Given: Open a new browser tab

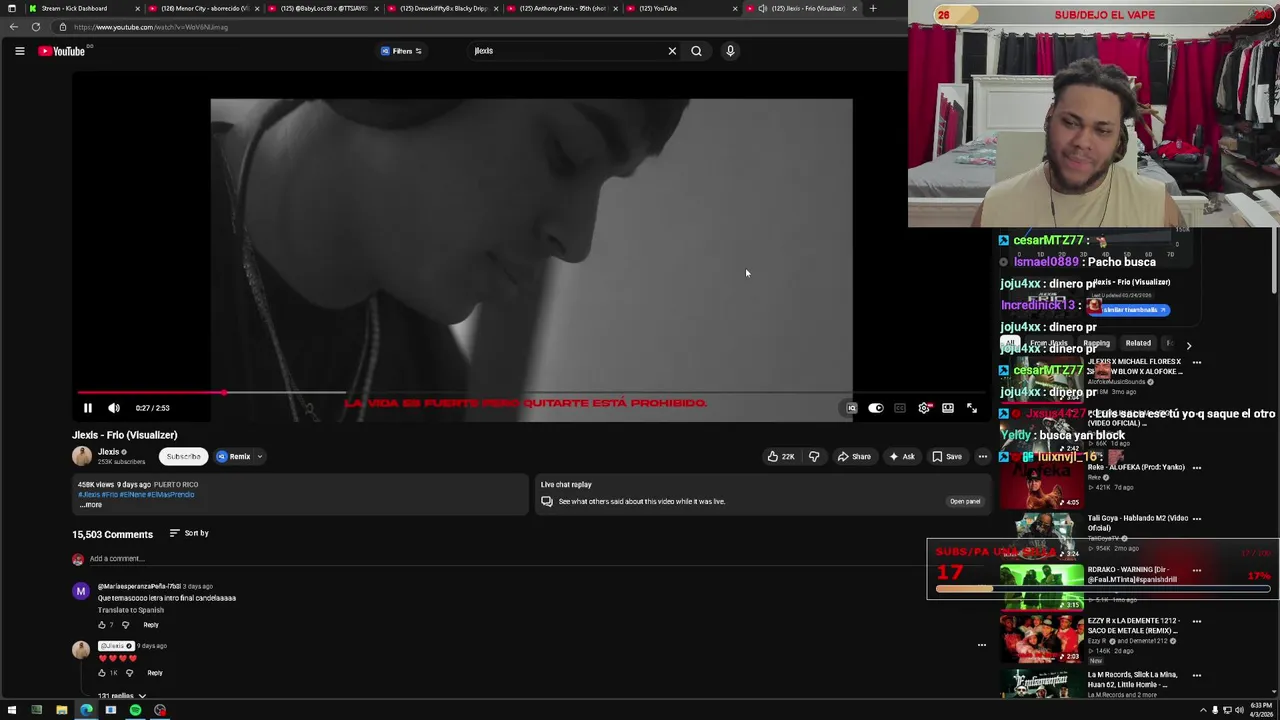Looking at the screenshot, I should tap(873, 8).
